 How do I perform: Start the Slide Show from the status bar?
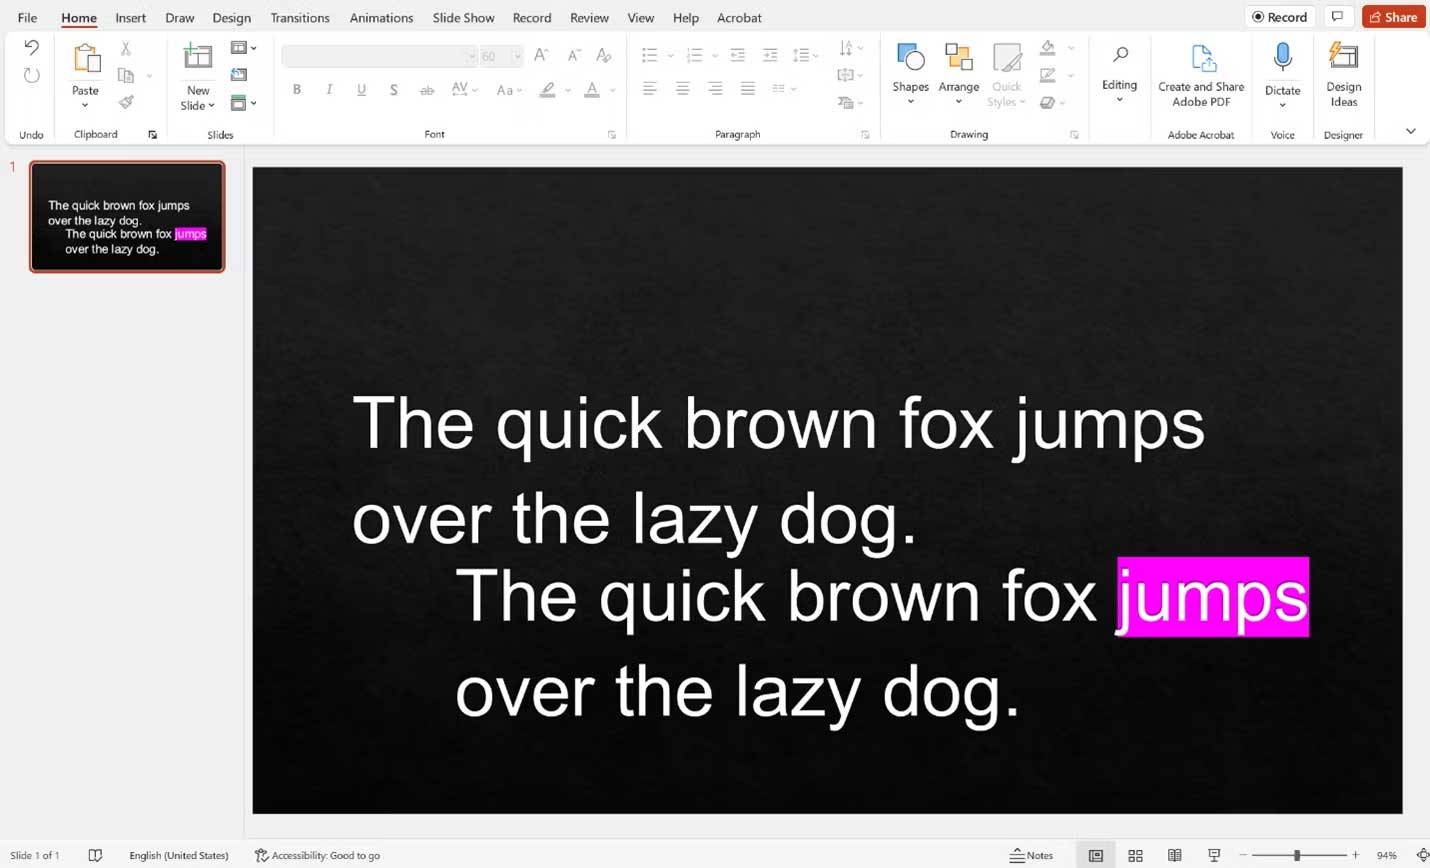pyautogui.click(x=1213, y=855)
